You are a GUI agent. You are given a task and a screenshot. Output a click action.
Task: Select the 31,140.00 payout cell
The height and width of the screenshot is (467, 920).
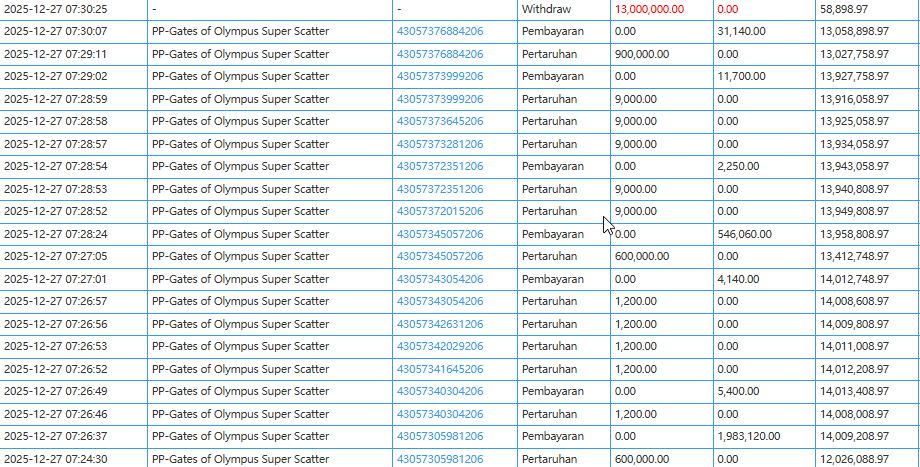point(742,31)
